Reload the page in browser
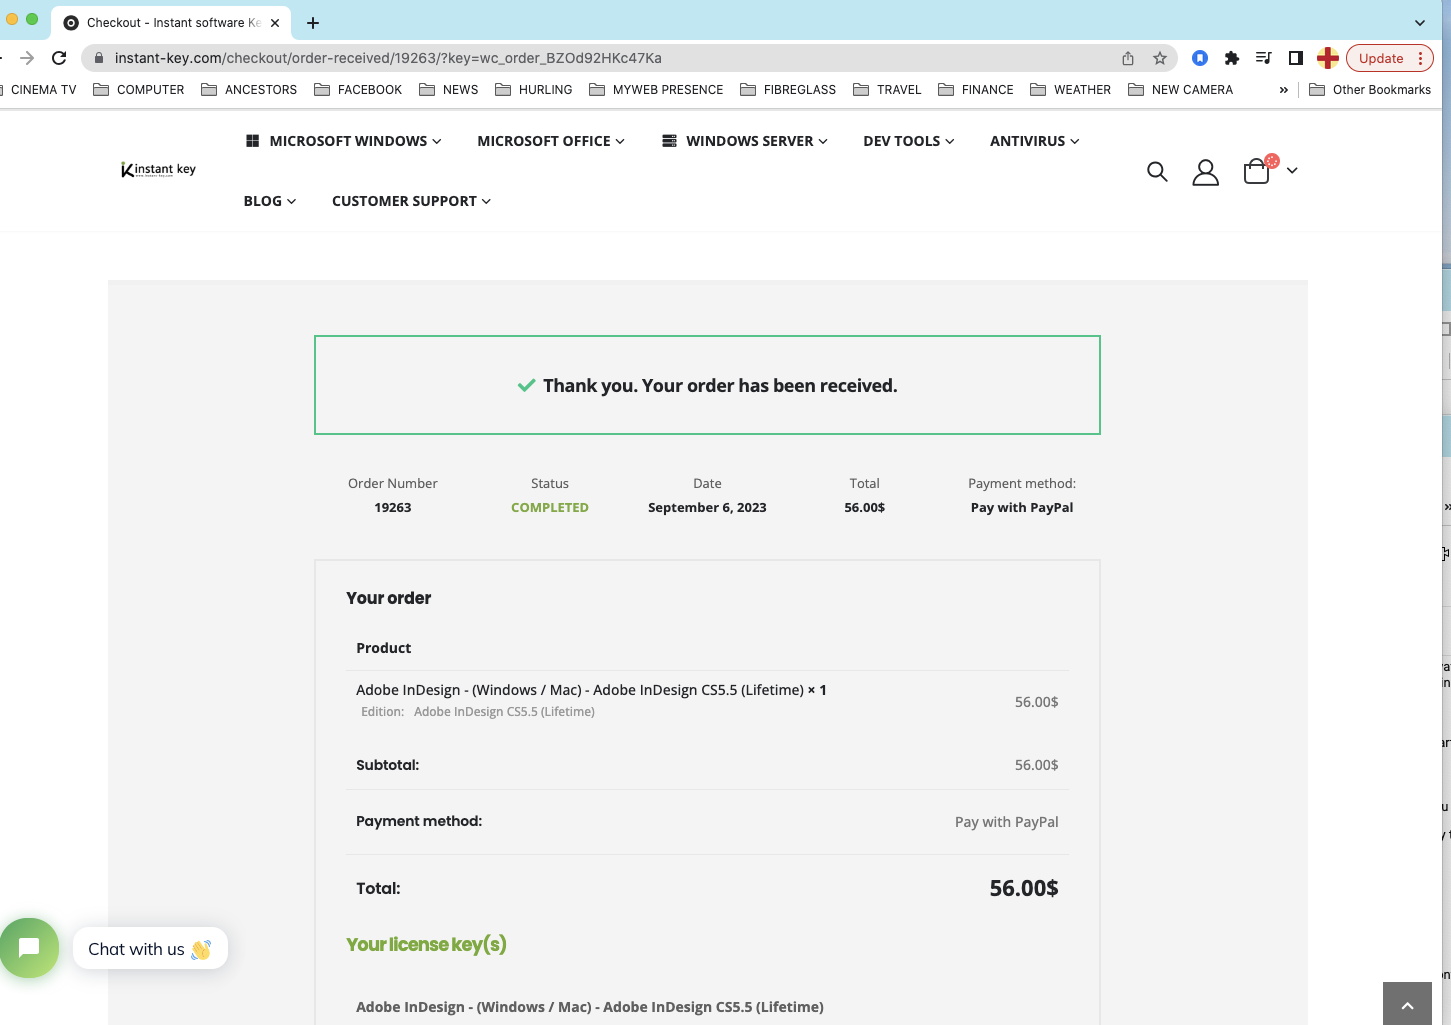 [59, 58]
